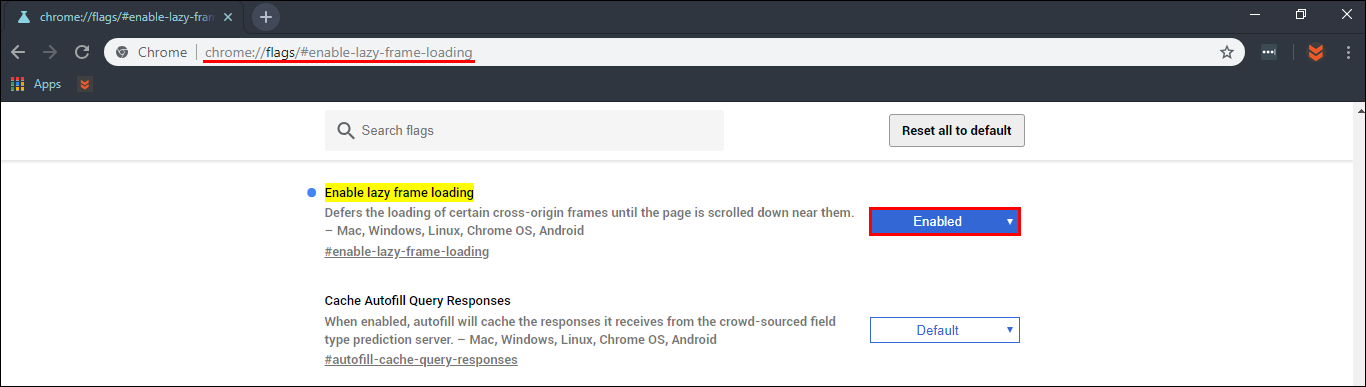Click the orange bookmark icon next to Apps
Screen dimensions: 1366x387
(85, 84)
